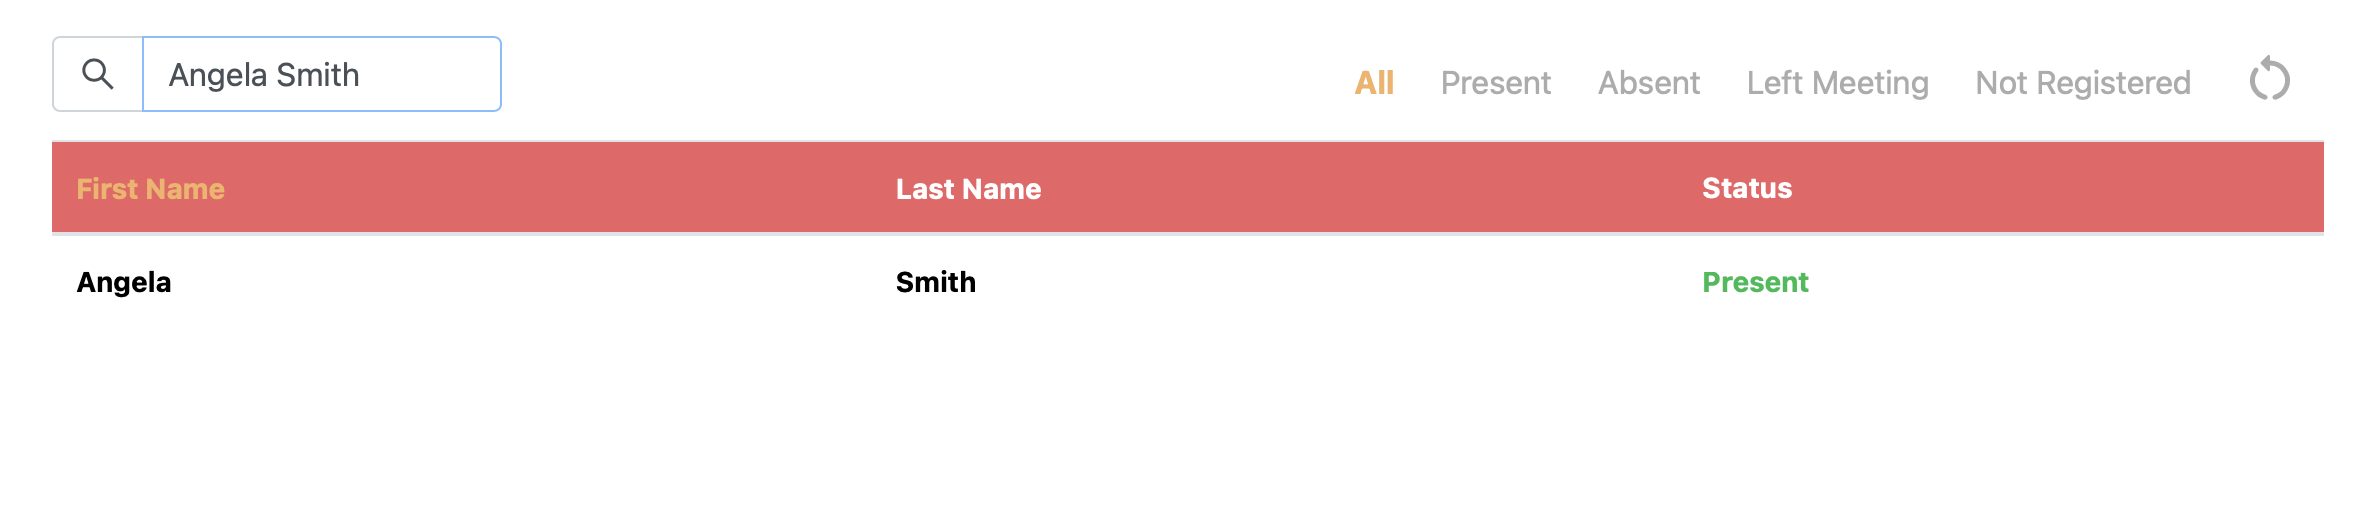Screen dimensions: 2376x514
Task: Click the Smith last name cell
Action: pos(936,282)
